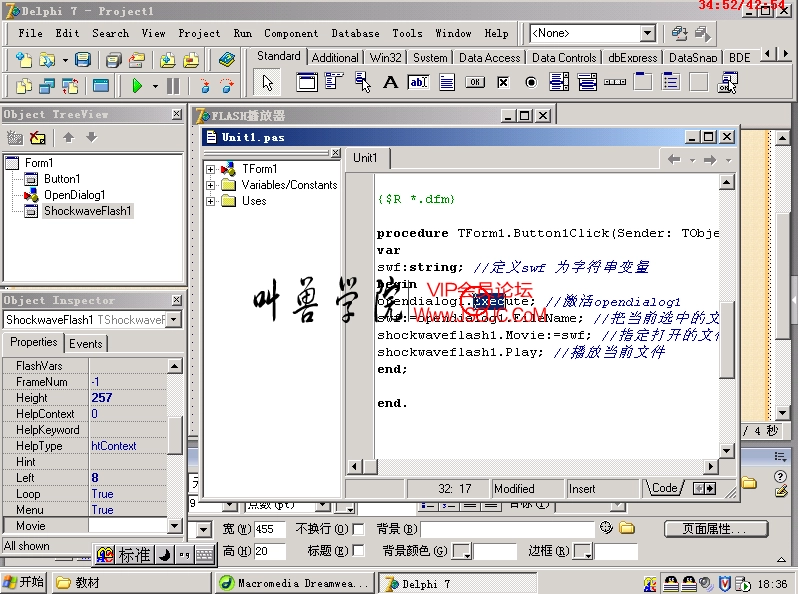The image size is (798, 594).
Task: Select the CheckBox component icon
Action: pos(503,82)
